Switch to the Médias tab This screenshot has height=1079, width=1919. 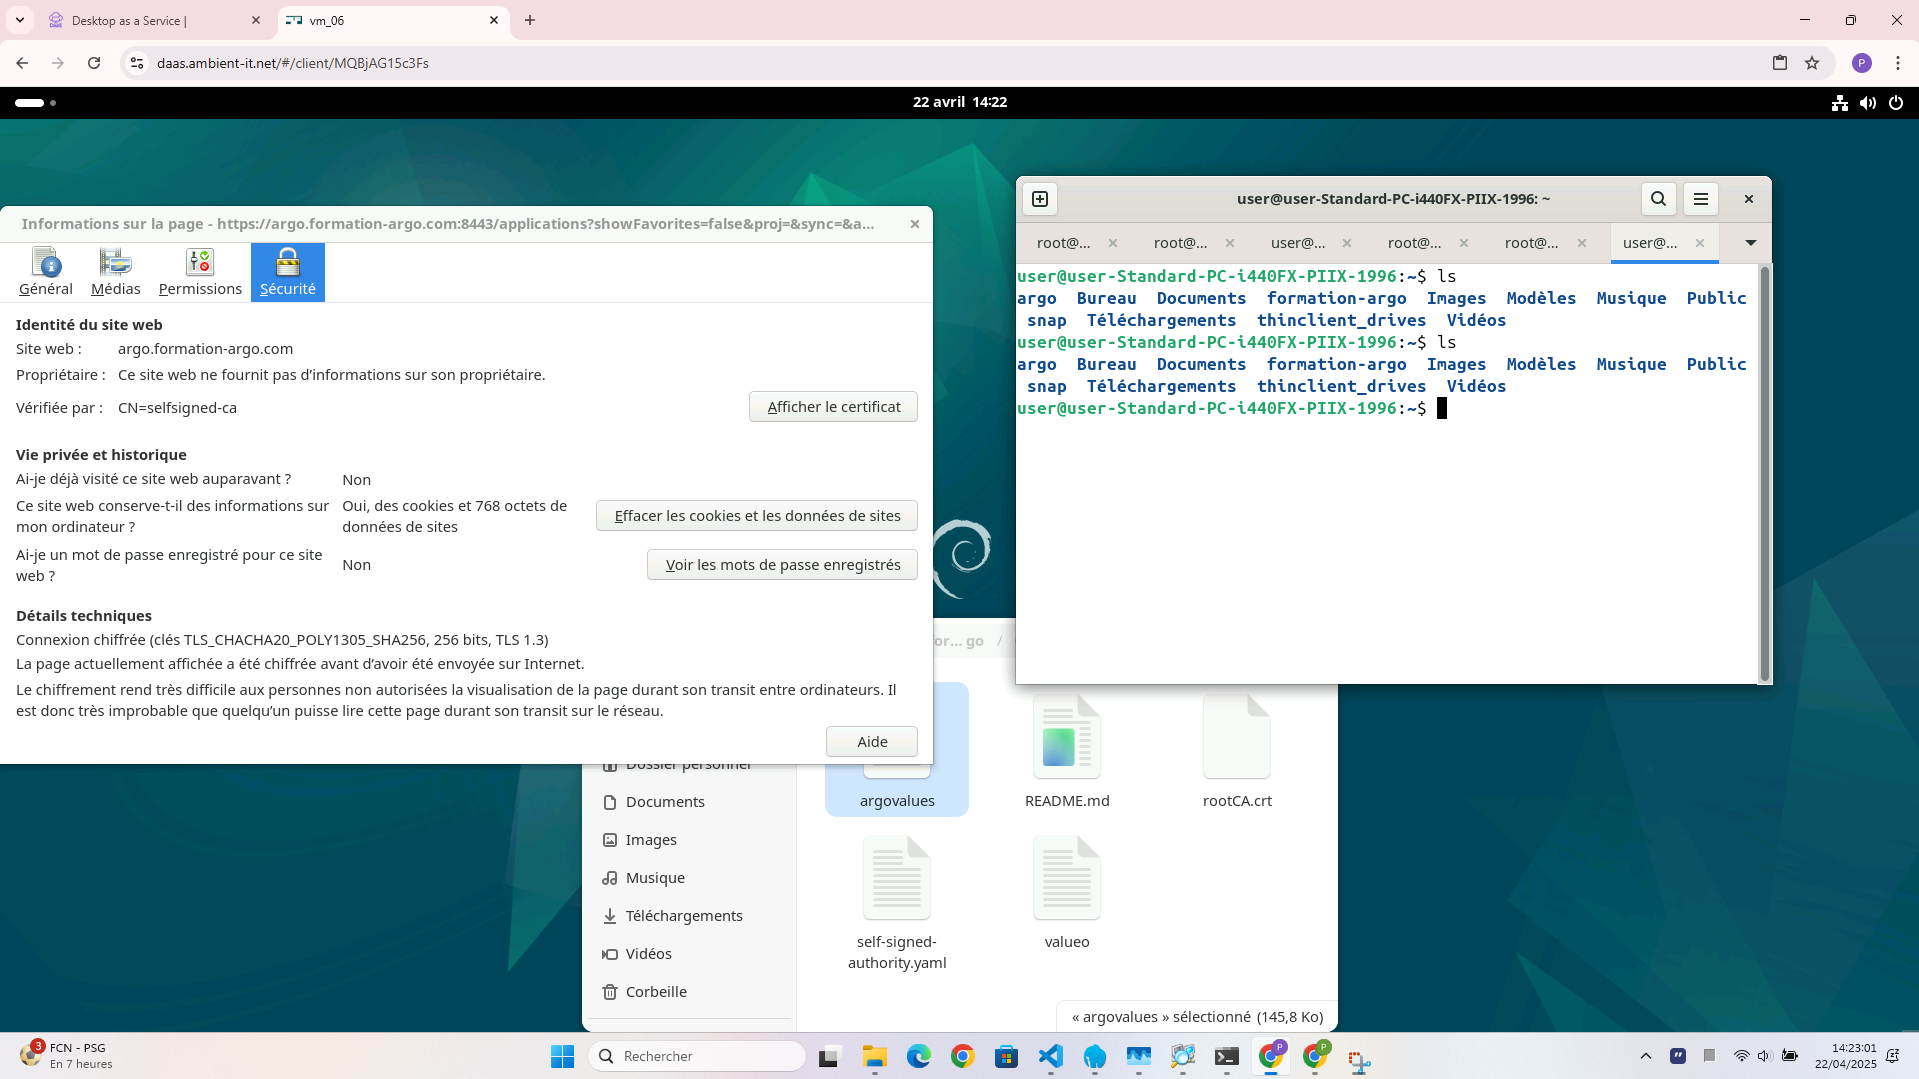tap(115, 272)
